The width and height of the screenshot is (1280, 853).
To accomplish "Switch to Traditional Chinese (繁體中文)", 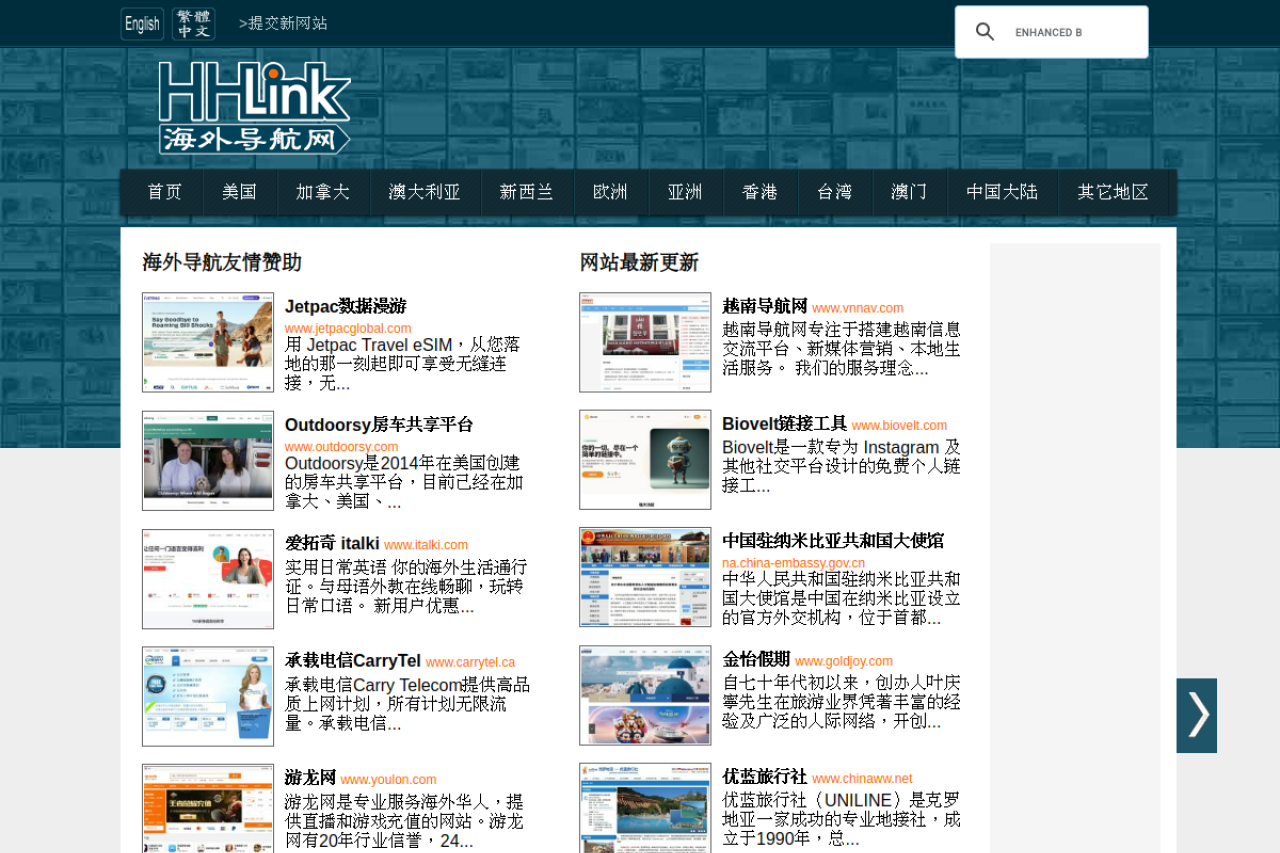I will click(194, 24).
